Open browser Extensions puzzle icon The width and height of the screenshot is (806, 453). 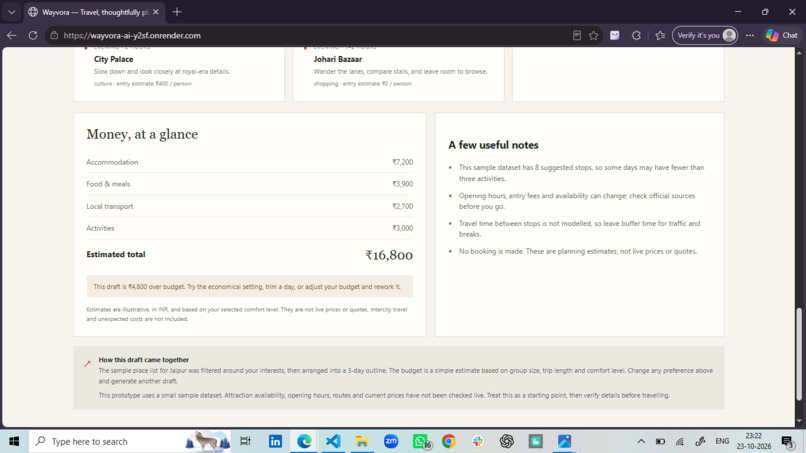[636, 35]
